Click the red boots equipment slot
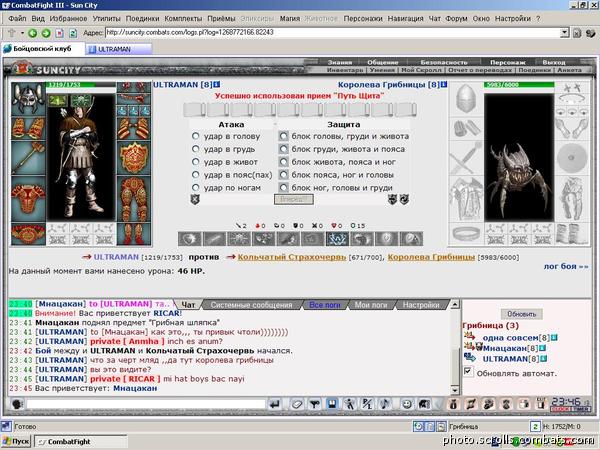Viewport: 600px width, 450px height. tap(134, 234)
